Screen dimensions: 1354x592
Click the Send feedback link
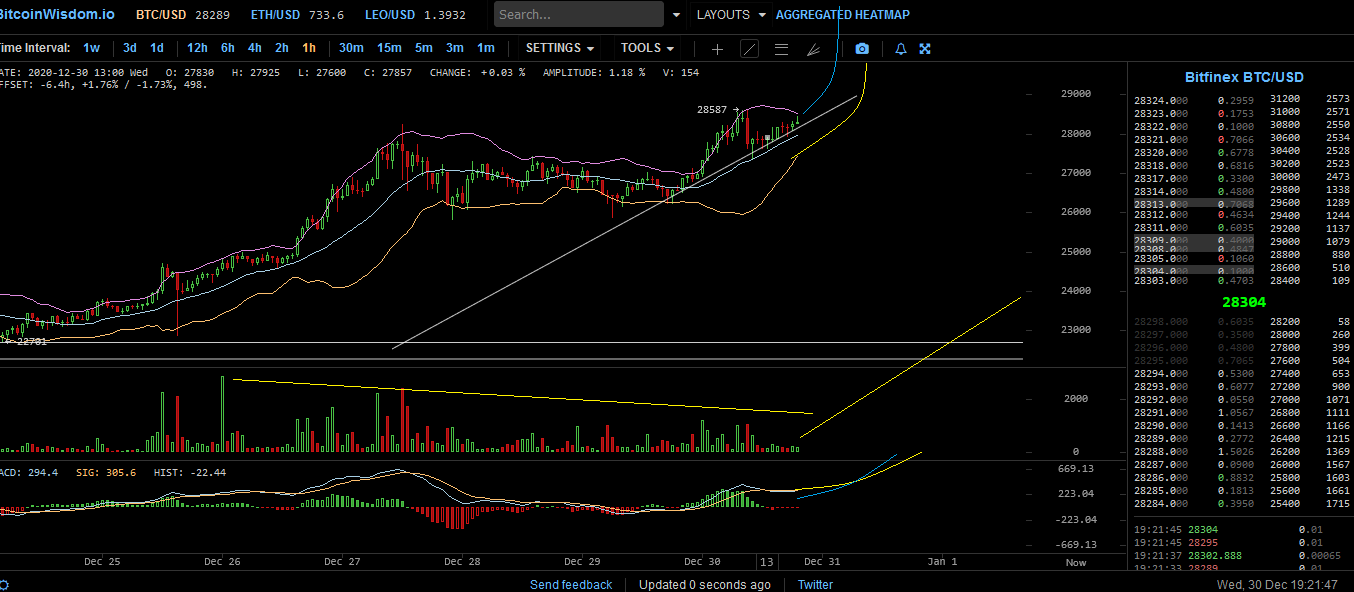pos(571,584)
